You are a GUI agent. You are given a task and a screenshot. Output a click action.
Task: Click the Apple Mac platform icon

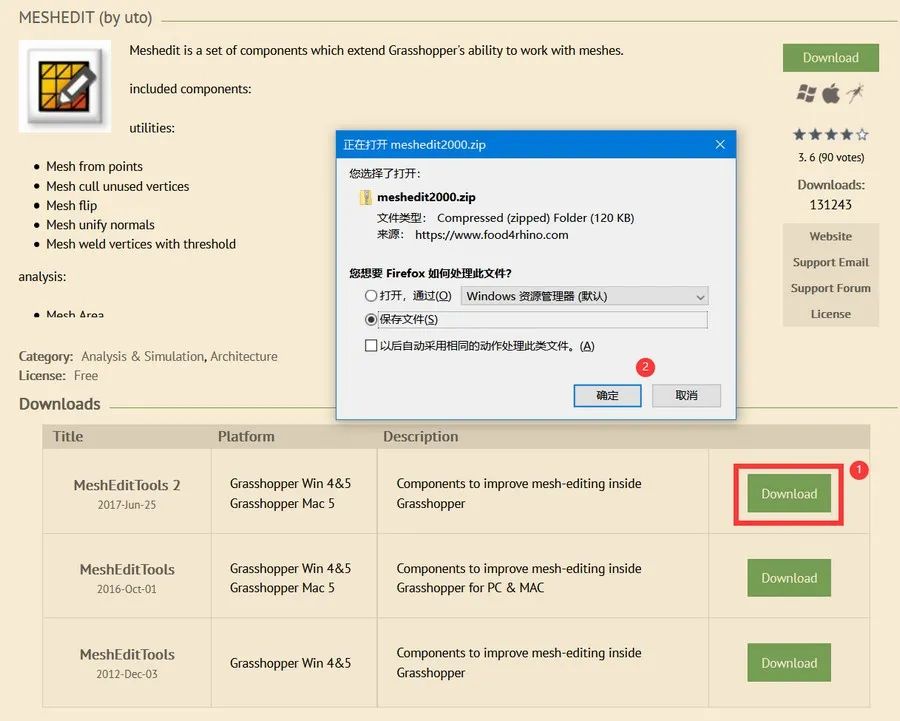coord(831,93)
